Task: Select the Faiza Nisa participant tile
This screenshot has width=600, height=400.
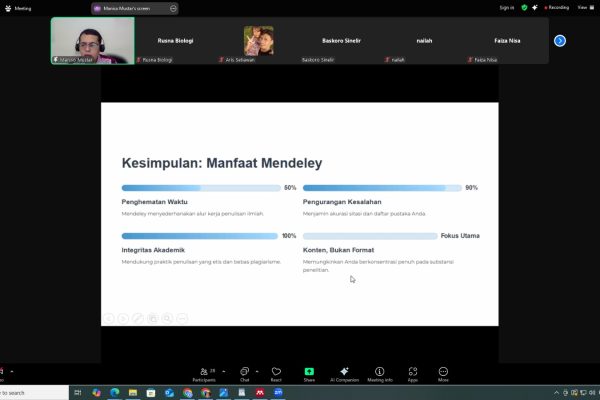Action: click(507, 41)
